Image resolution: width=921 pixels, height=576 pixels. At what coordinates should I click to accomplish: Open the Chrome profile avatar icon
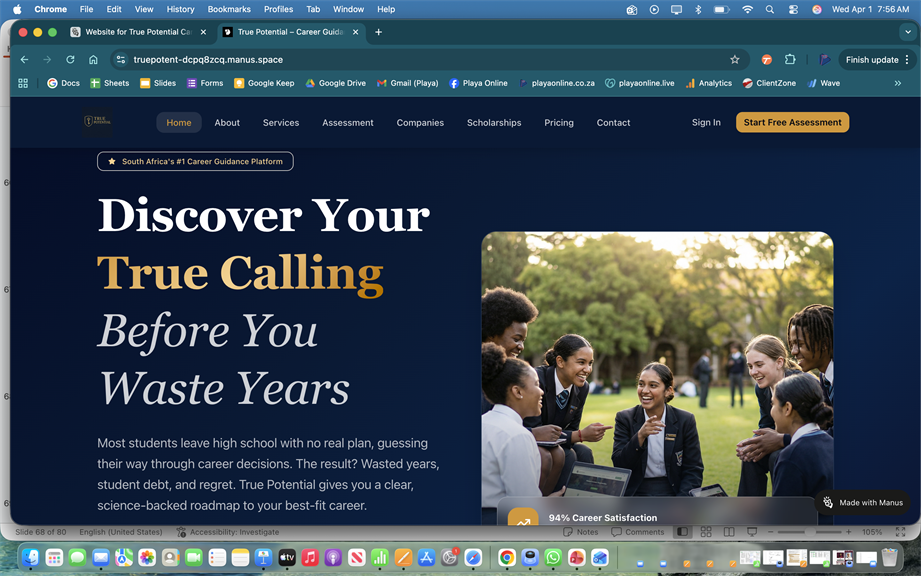[824, 59]
